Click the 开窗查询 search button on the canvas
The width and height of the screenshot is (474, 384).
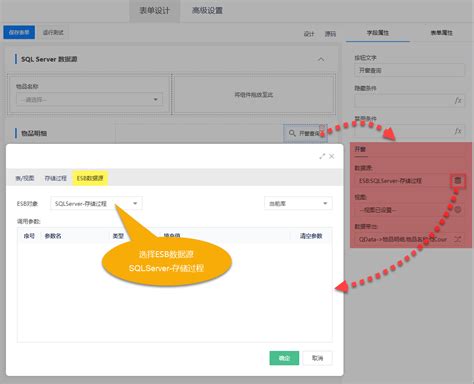point(305,133)
